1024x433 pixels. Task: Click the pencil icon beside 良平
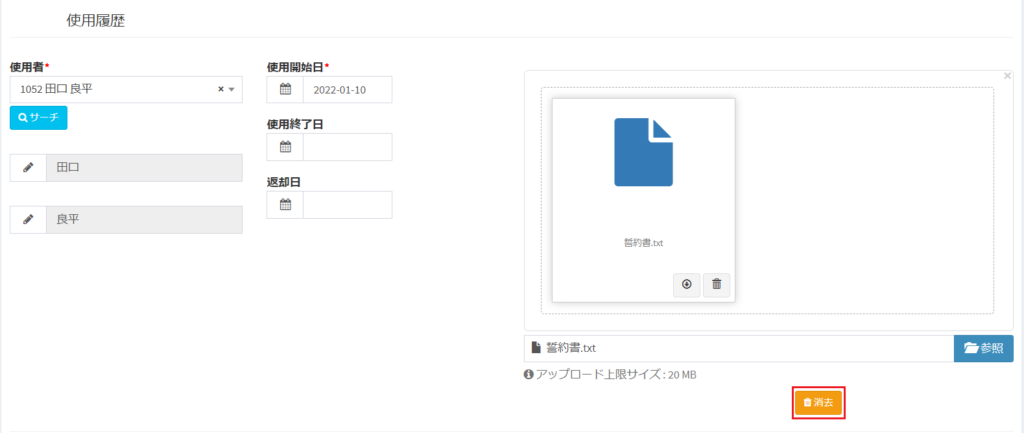(x=28, y=220)
